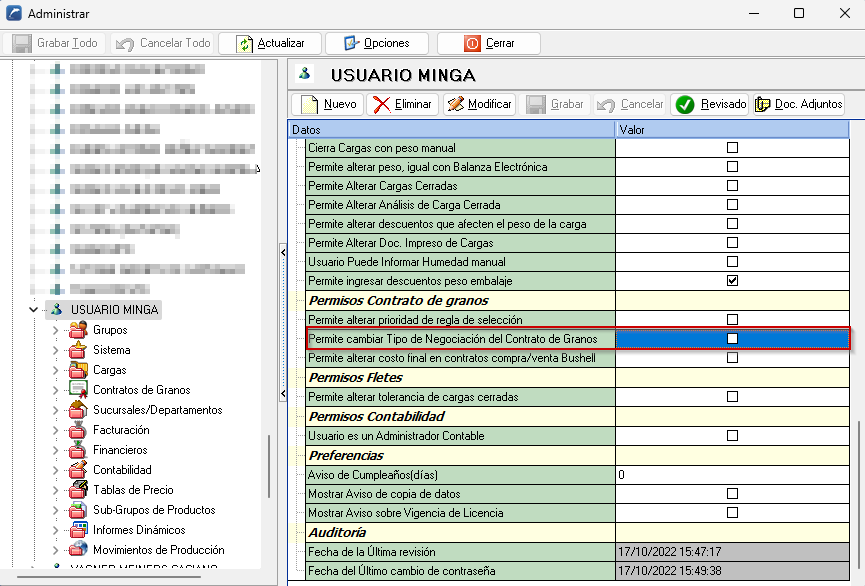Click the Opciones button
The height and width of the screenshot is (586, 865).
pos(377,44)
